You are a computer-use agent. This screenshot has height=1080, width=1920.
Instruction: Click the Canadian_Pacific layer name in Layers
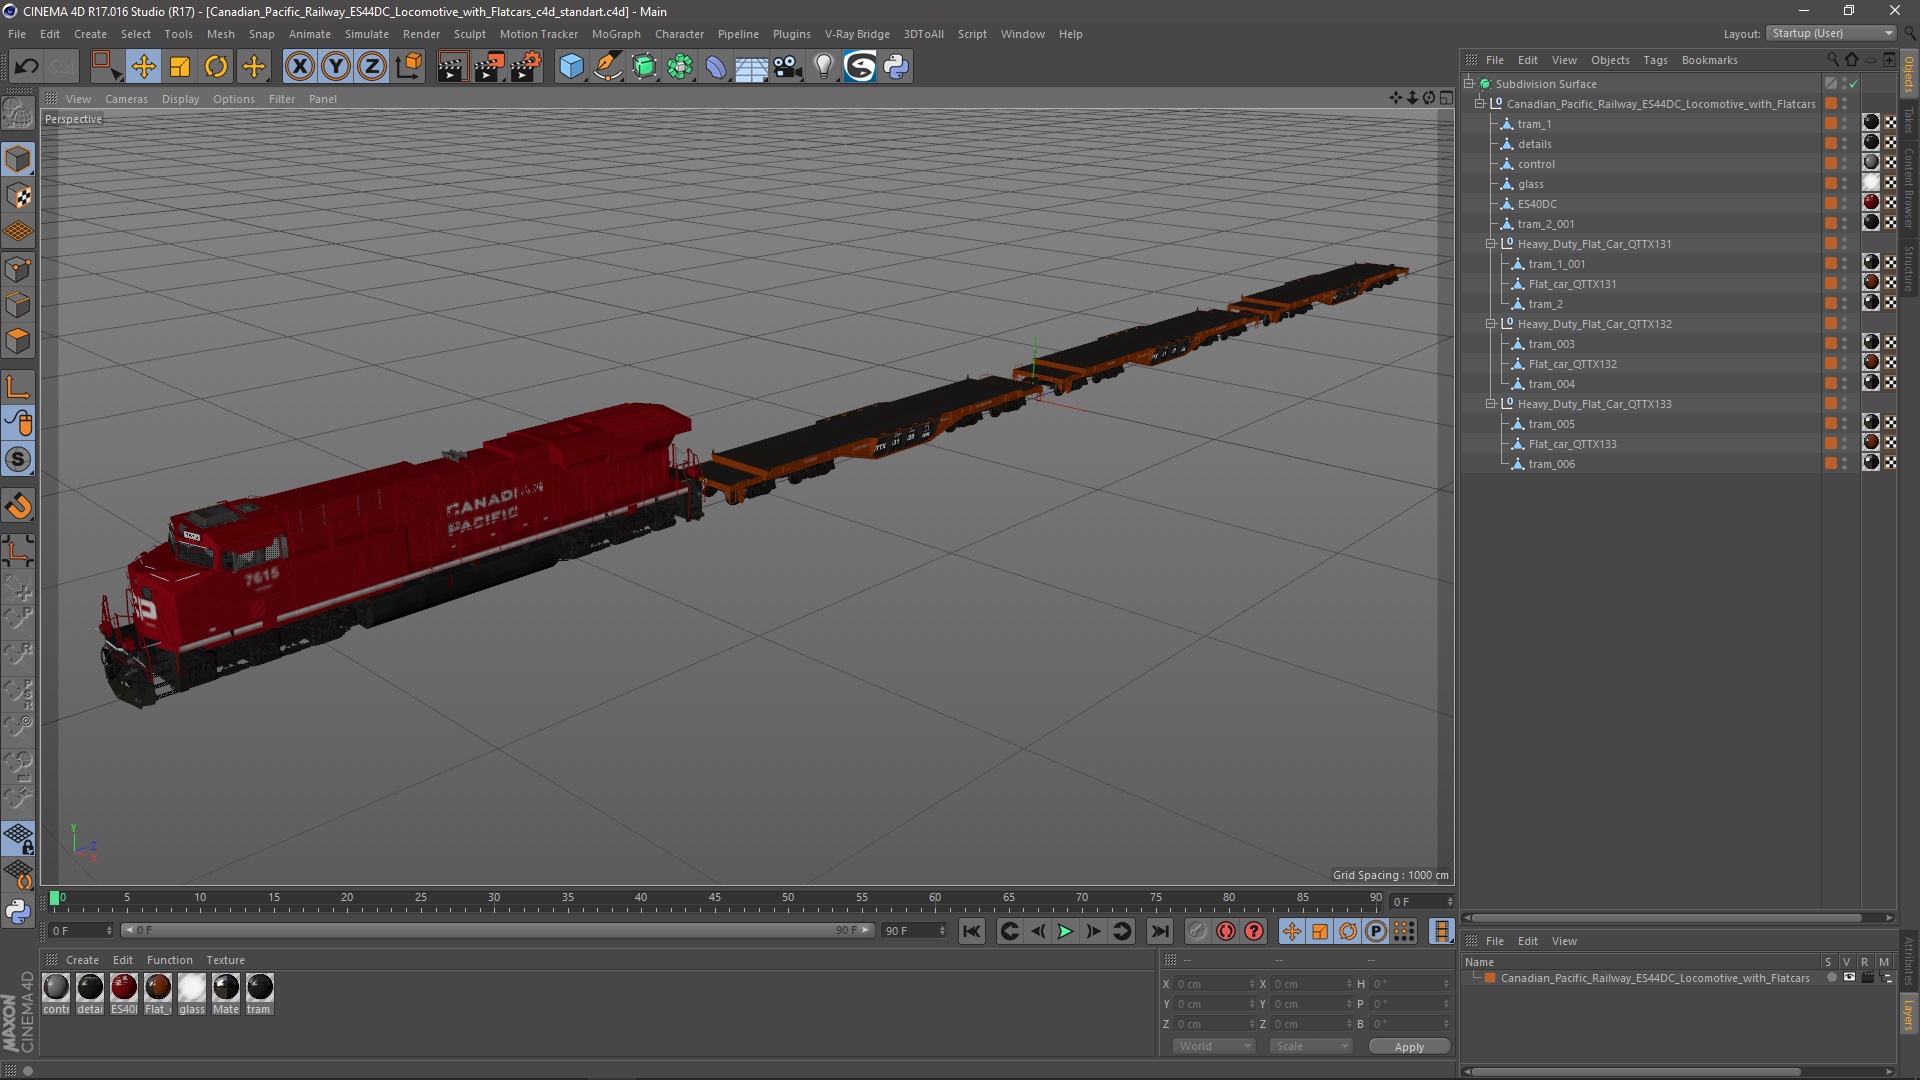pos(1654,978)
